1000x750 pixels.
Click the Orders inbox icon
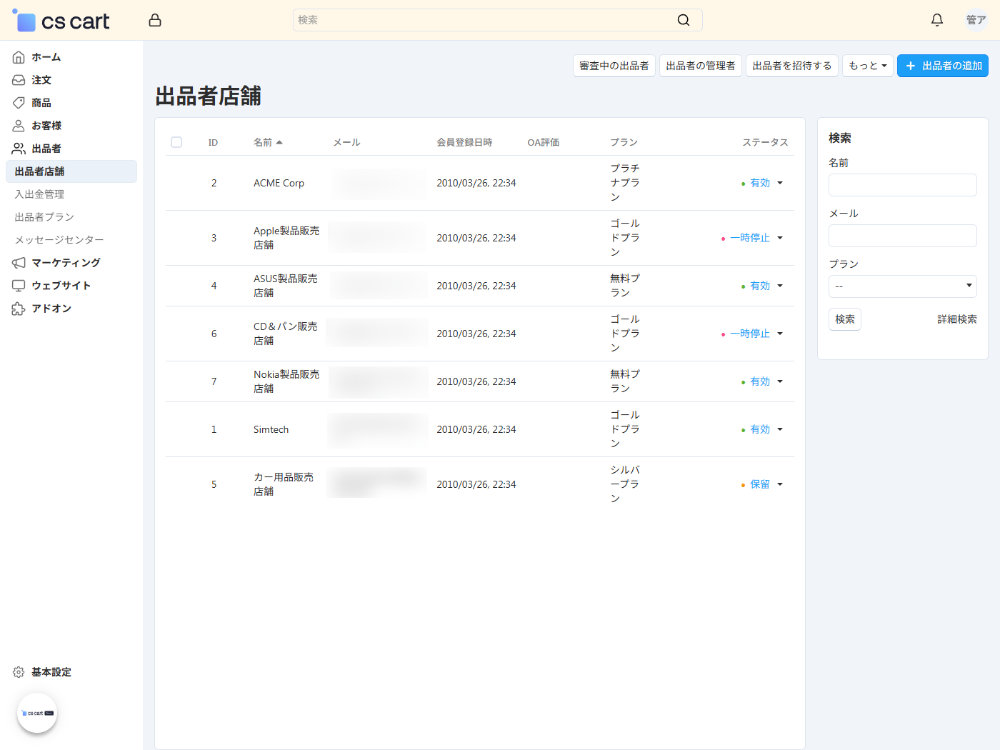click(x=18, y=80)
